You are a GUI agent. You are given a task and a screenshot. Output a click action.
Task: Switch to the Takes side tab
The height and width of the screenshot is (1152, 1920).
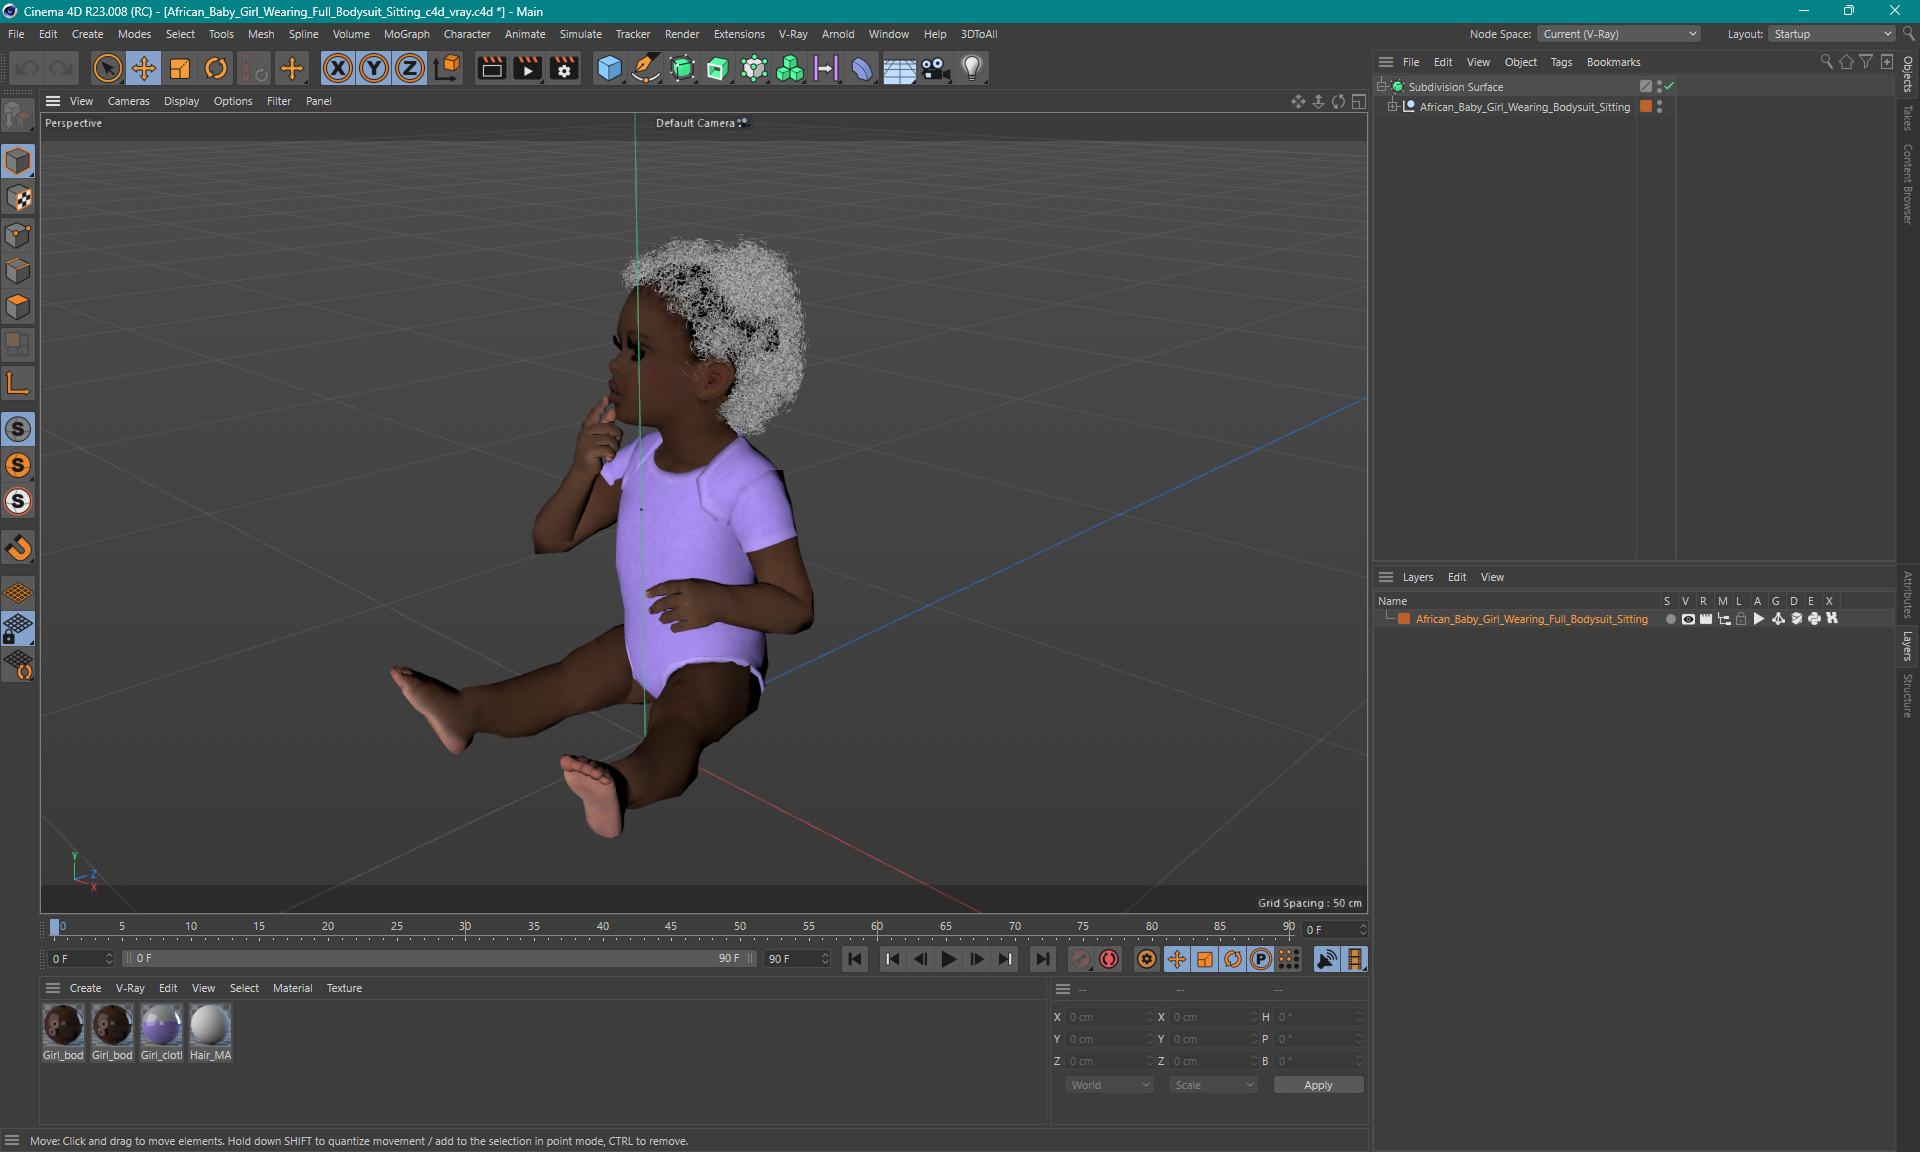pyautogui.click(x=1908, y=117)
